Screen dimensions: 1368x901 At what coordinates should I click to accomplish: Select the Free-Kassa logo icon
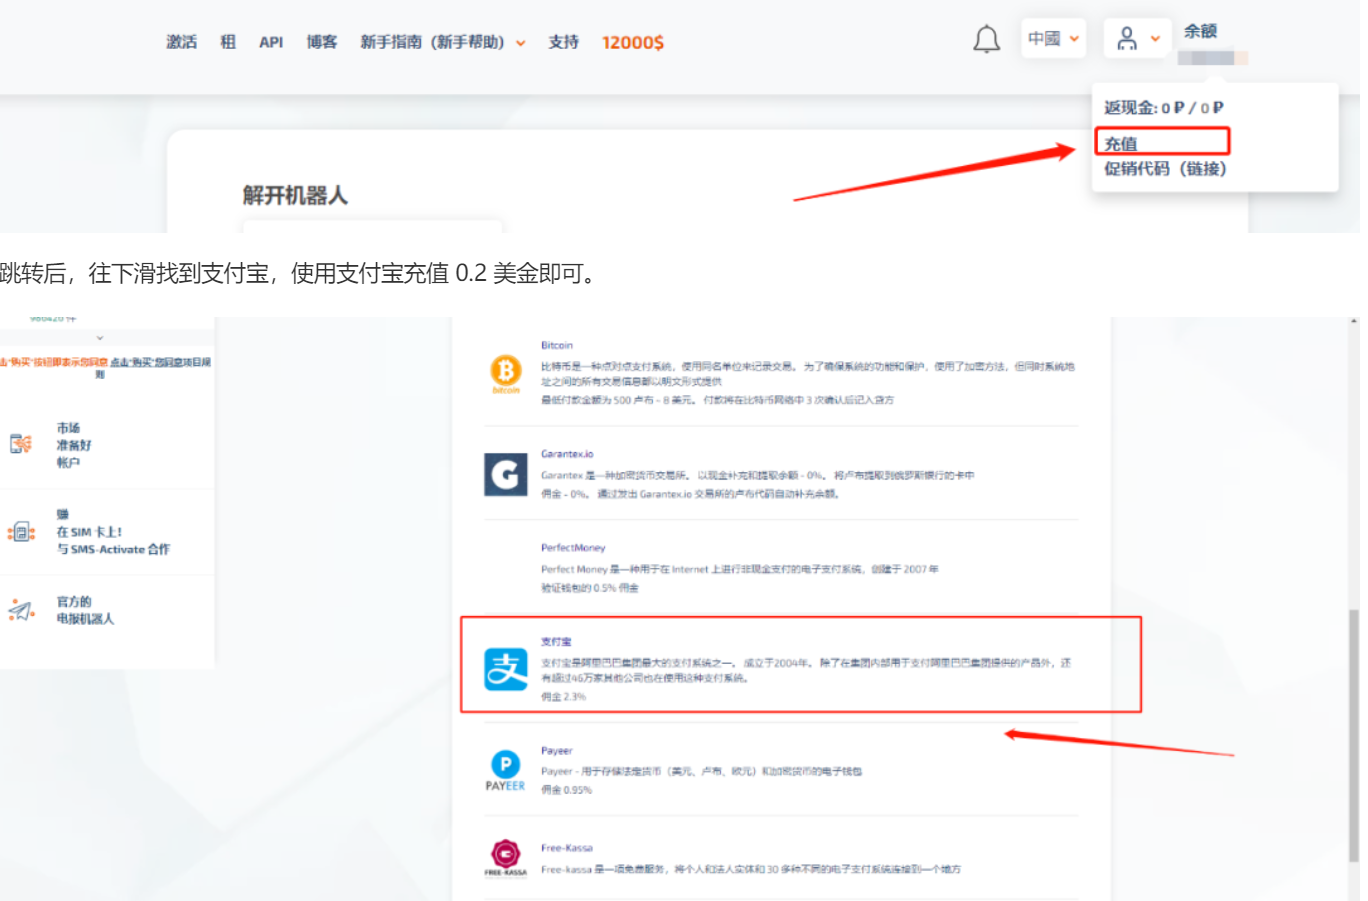[x=506, y=858]
